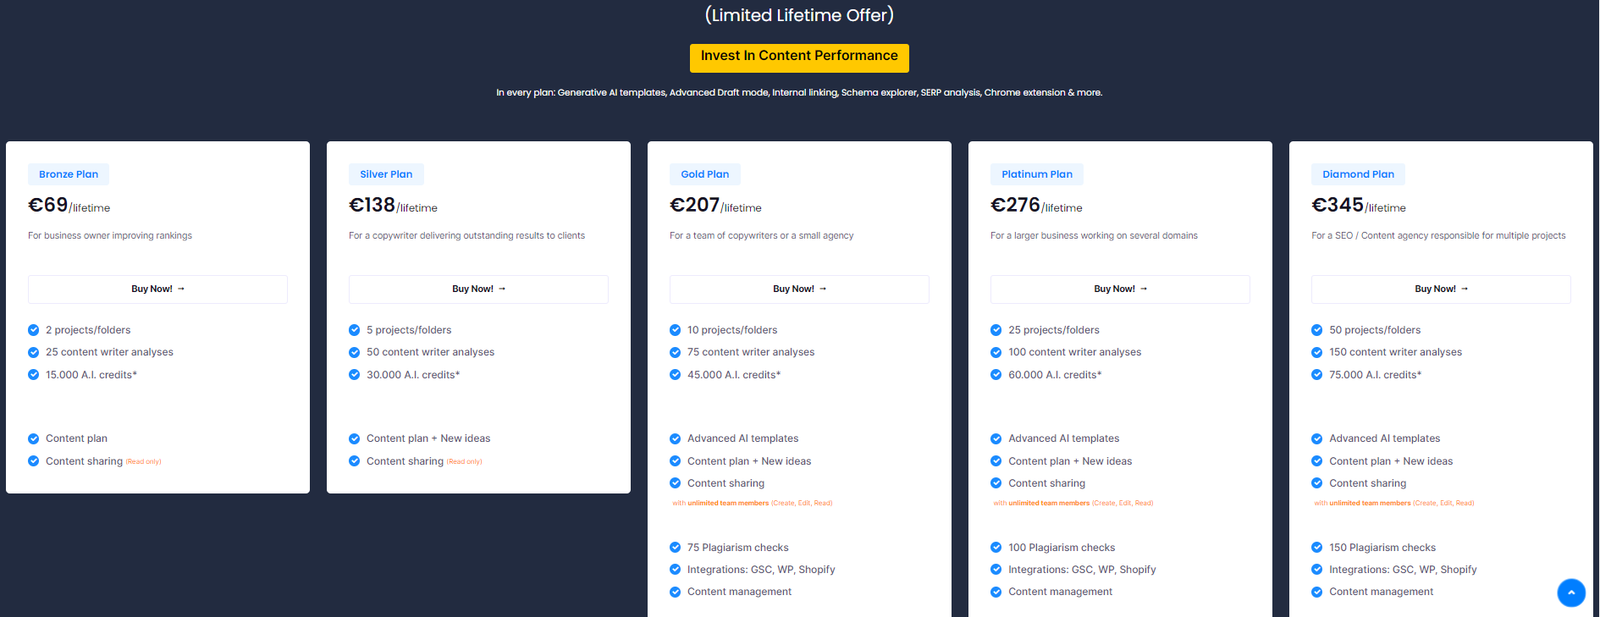This screenshot has height=617, width=1600.
Task: Click checkmark icon beside 150 Plagiarism checks
Action: [1317, 548]
